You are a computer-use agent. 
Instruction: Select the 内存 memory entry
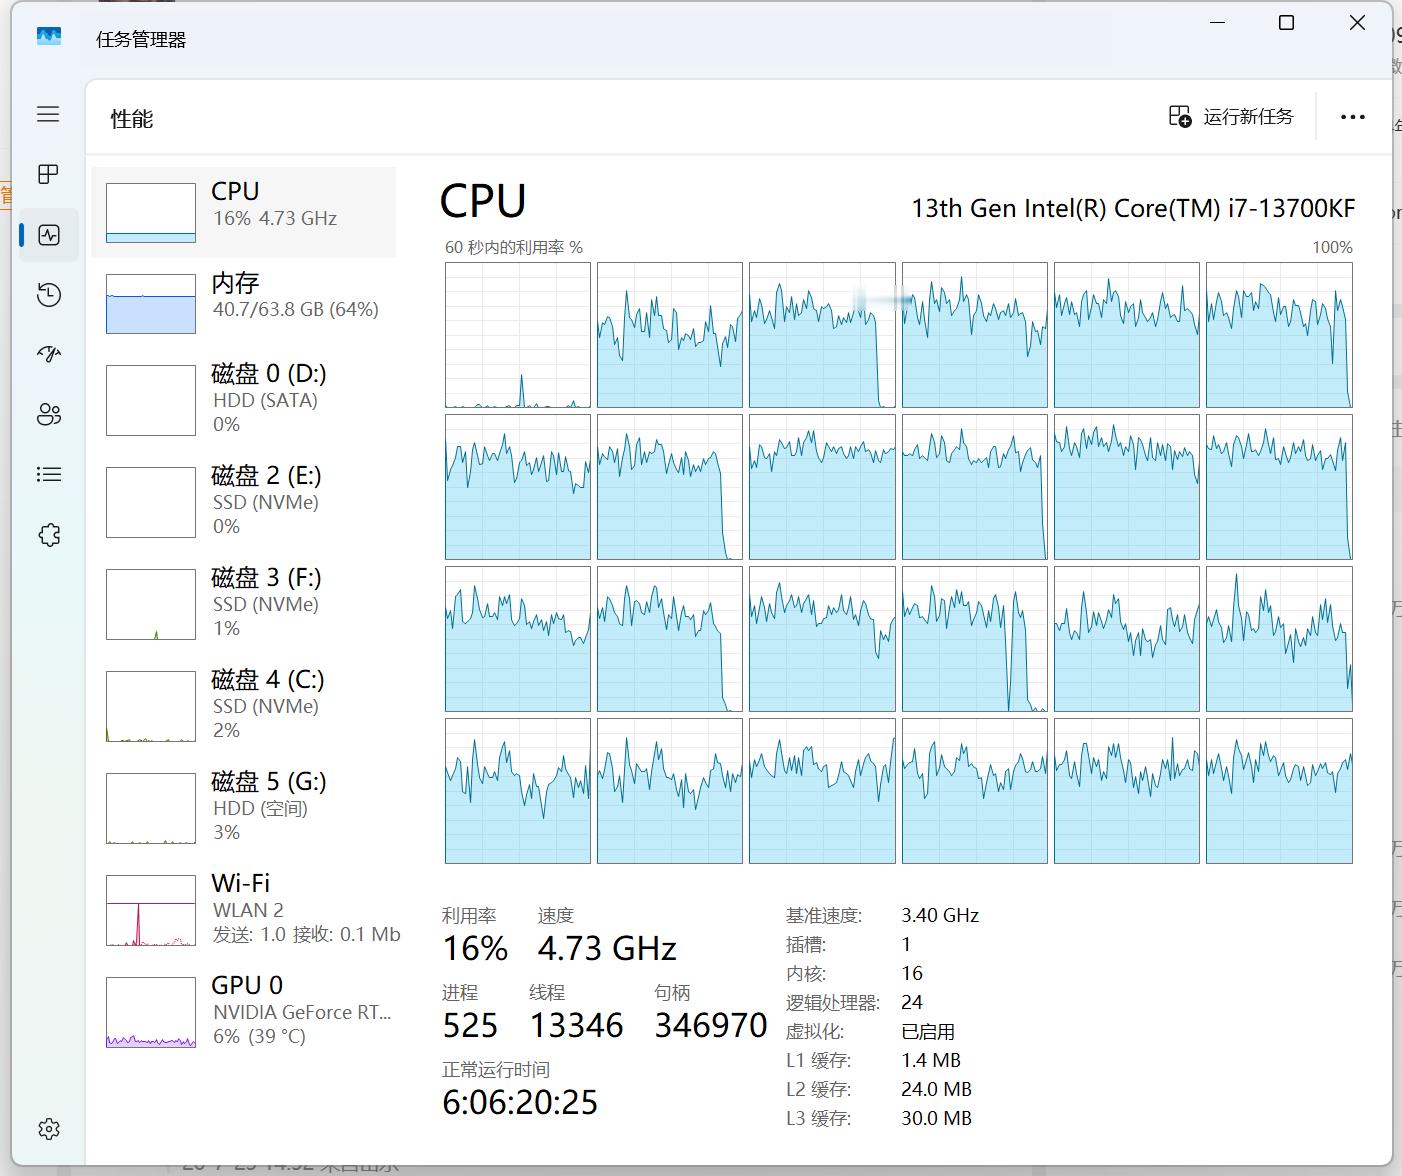pos(244,303)
